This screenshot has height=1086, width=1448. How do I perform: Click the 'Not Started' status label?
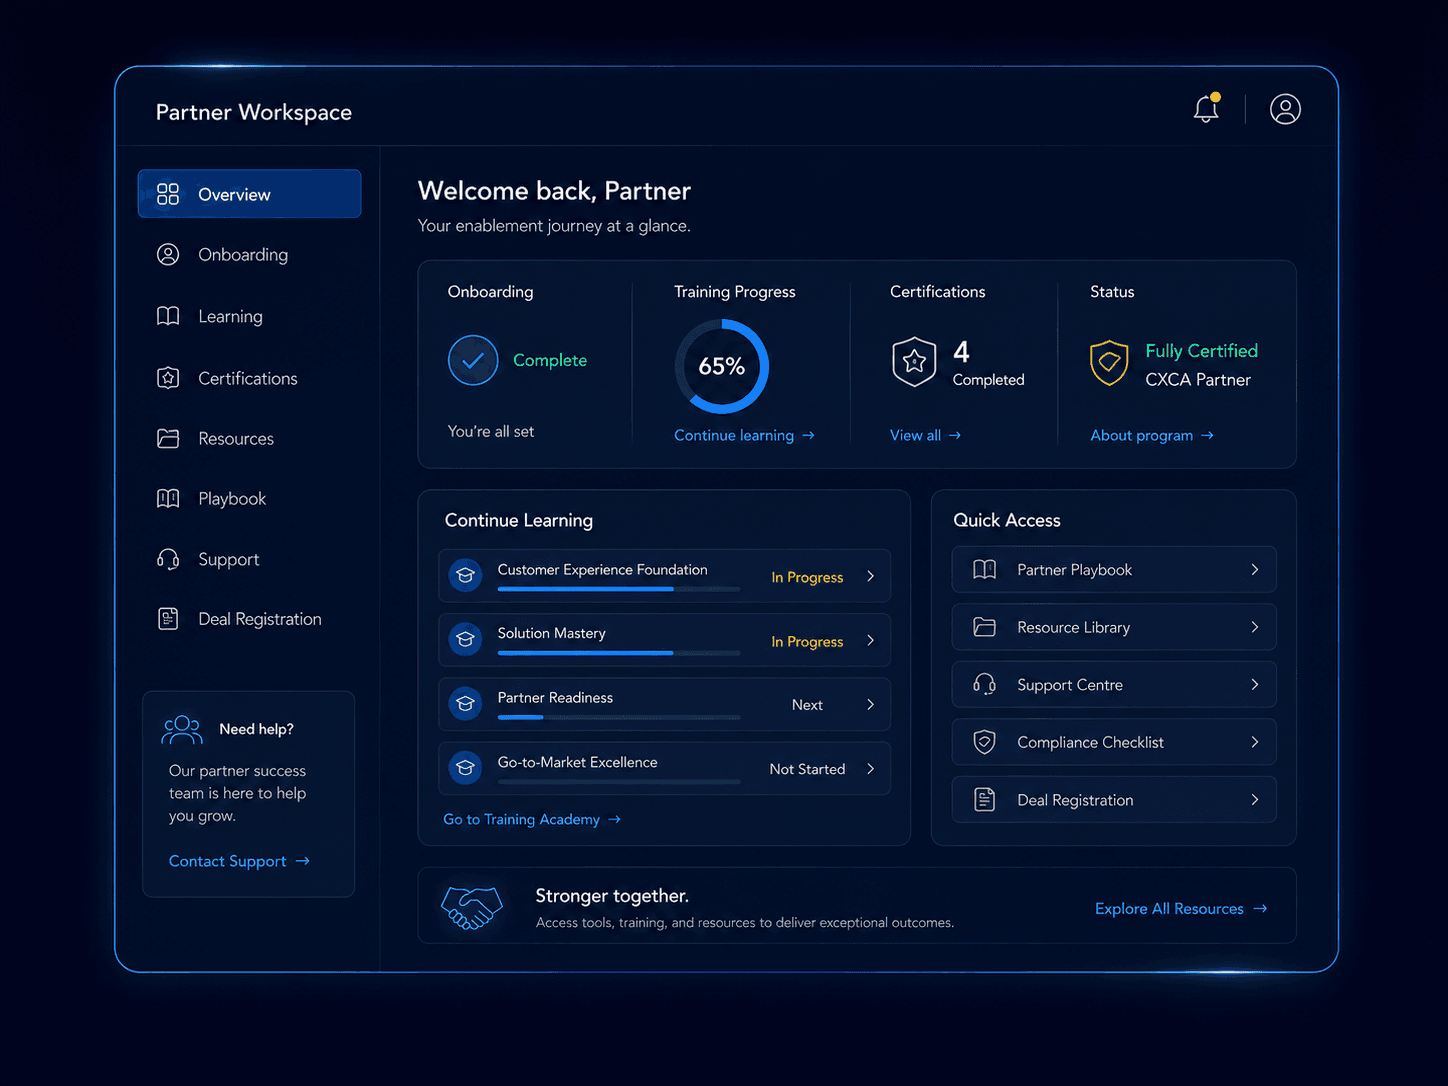(x=807, y=769)
